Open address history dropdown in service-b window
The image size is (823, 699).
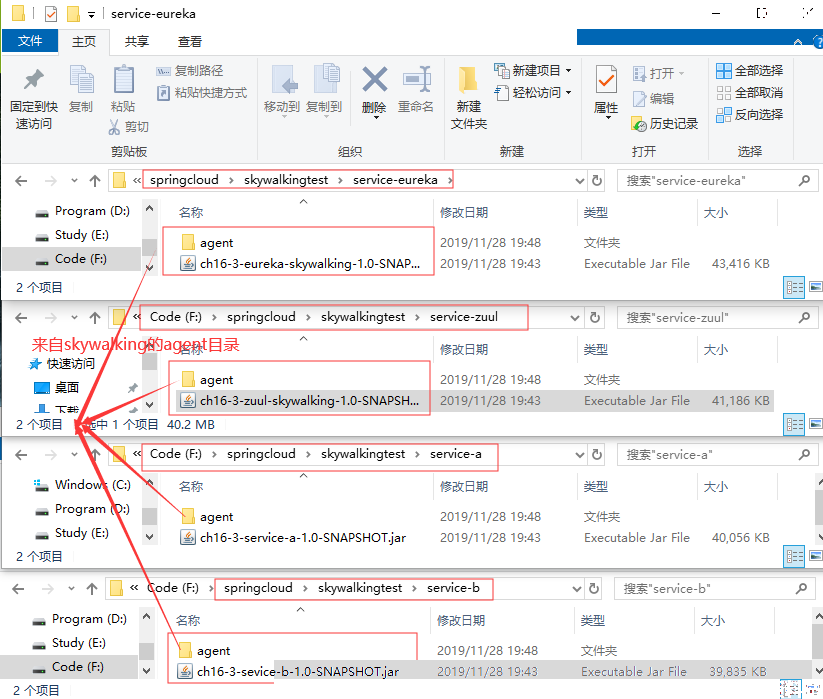point(576,589)
